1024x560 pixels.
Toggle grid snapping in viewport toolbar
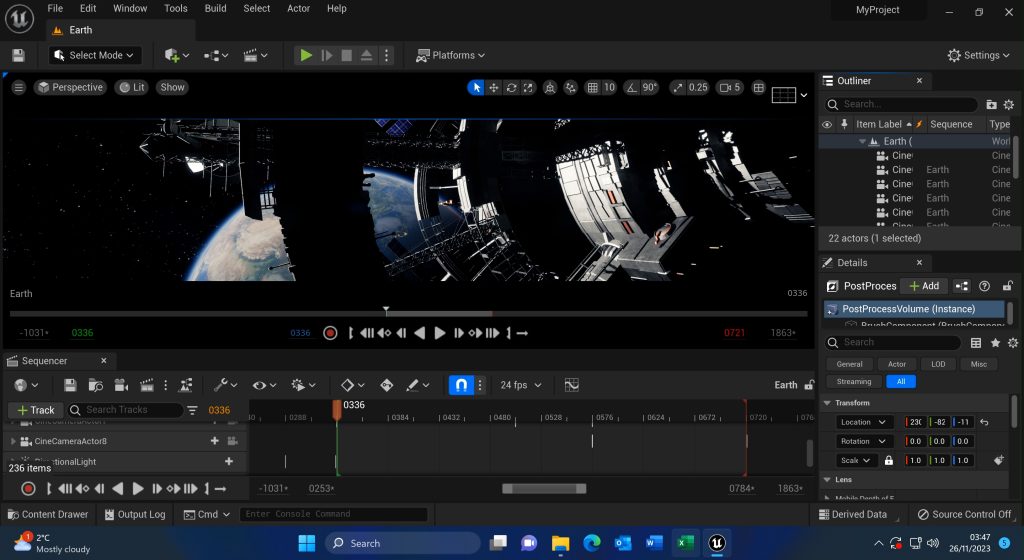[592, 87]
